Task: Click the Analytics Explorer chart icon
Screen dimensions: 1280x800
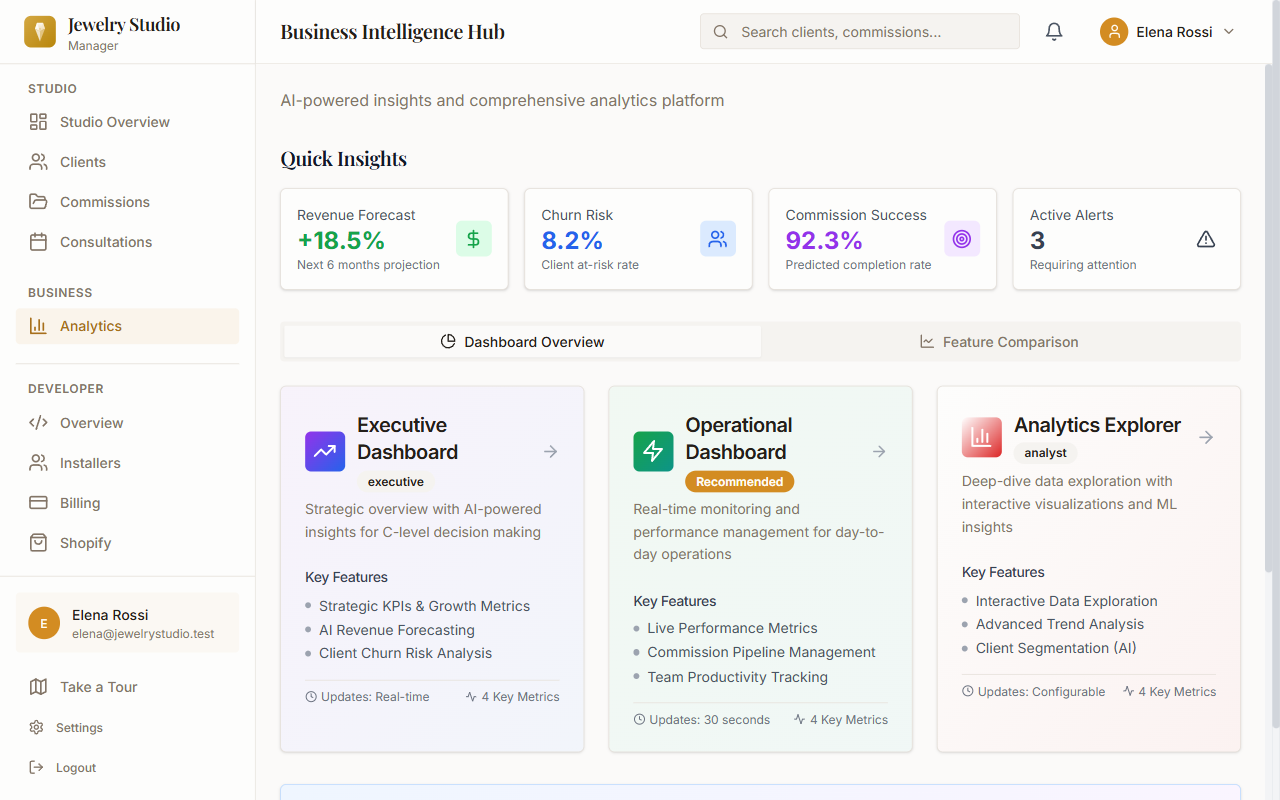Action: tap(981, 437)
